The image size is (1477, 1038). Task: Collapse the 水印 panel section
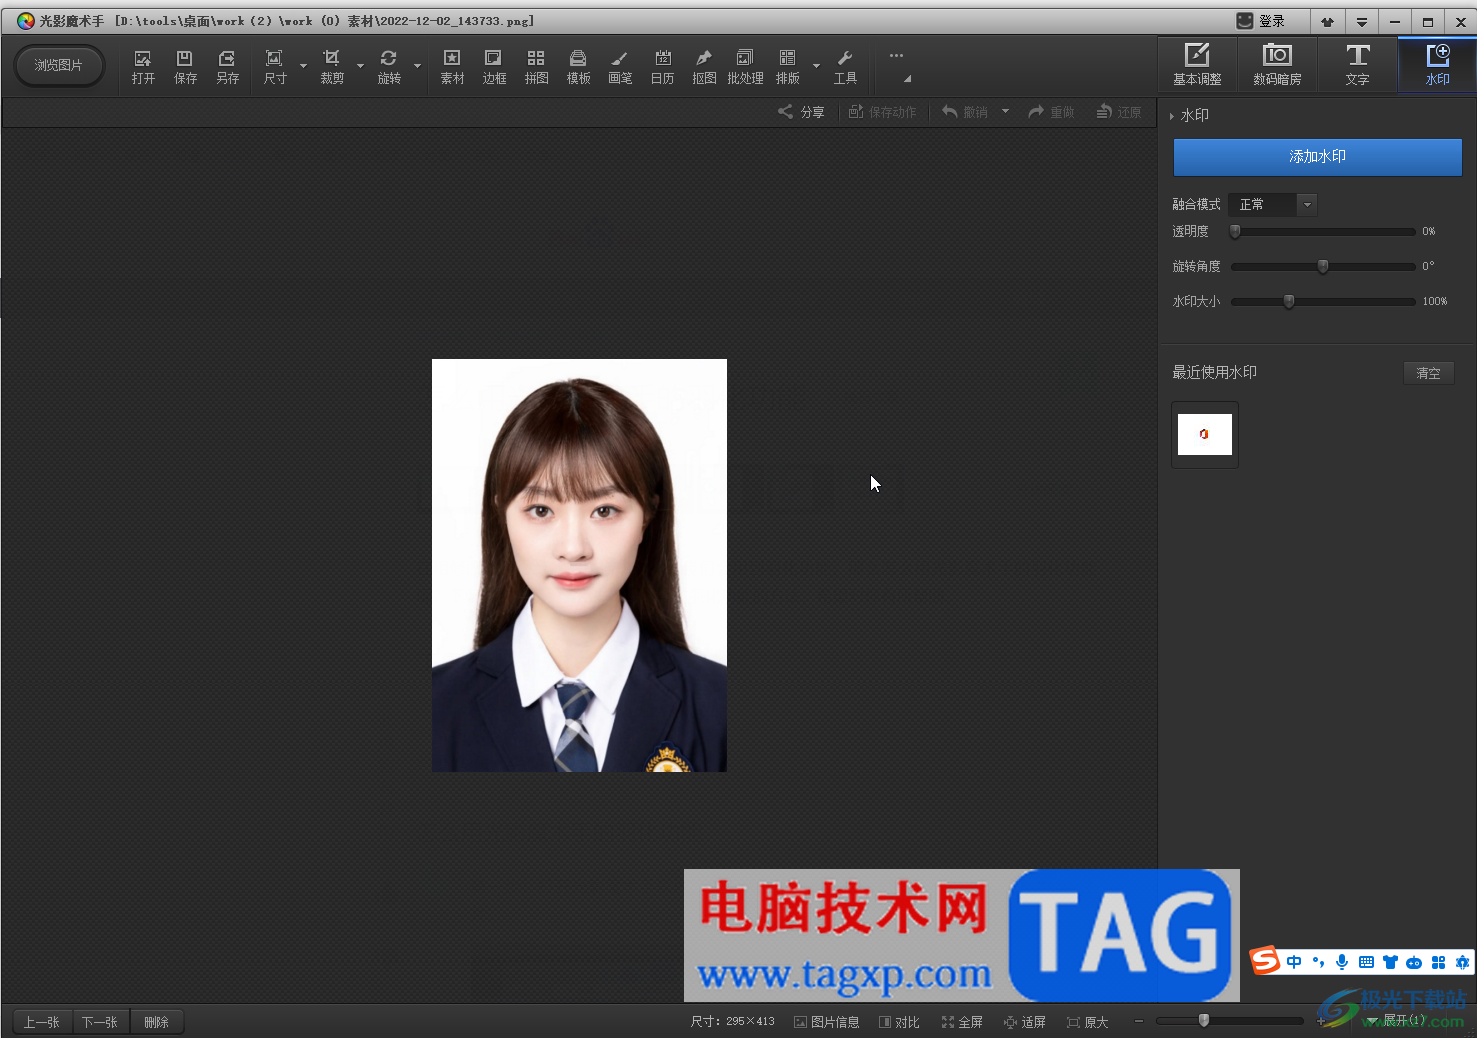(x=1172, y=116)
